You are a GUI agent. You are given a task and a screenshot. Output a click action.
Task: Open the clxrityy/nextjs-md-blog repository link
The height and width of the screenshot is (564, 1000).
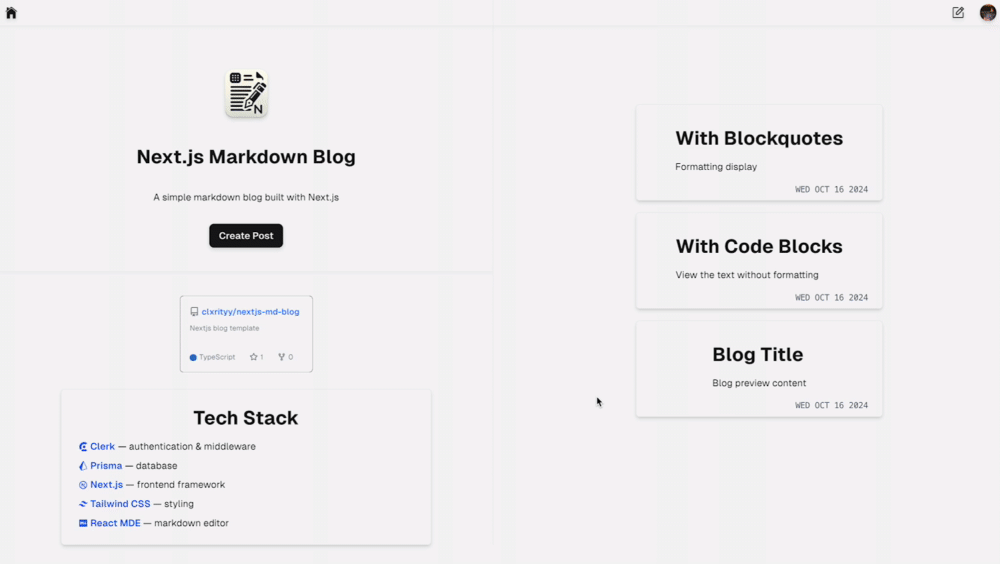point(250,312)
